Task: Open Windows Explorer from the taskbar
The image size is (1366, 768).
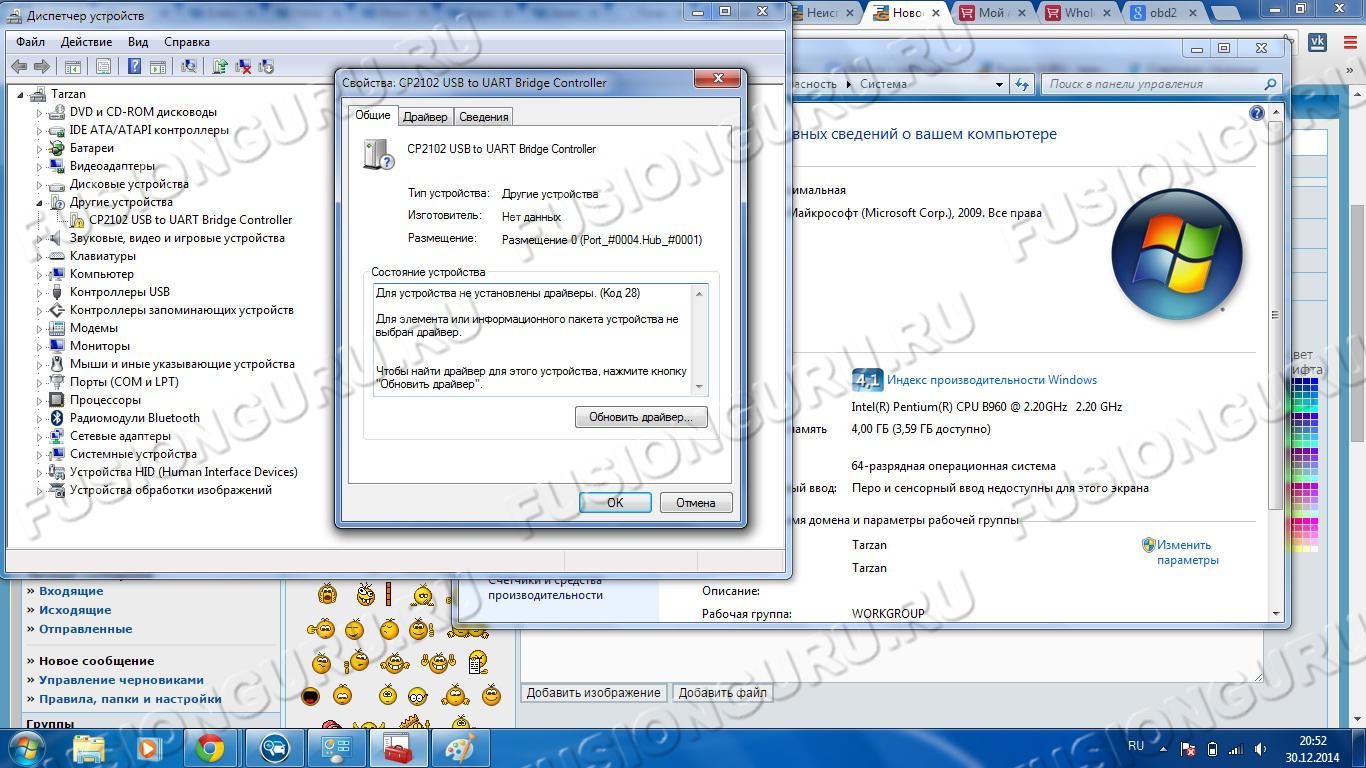Action: point(89,748)
